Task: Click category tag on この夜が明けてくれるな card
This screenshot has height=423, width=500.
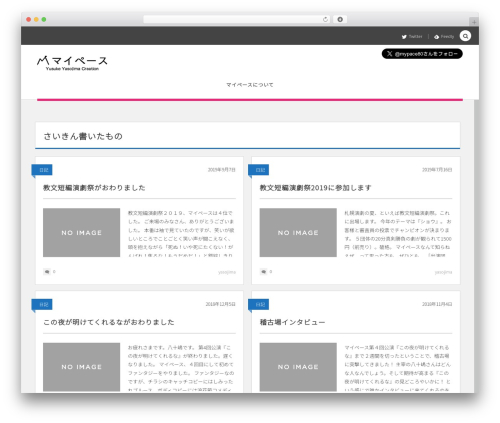Action: 42,304
